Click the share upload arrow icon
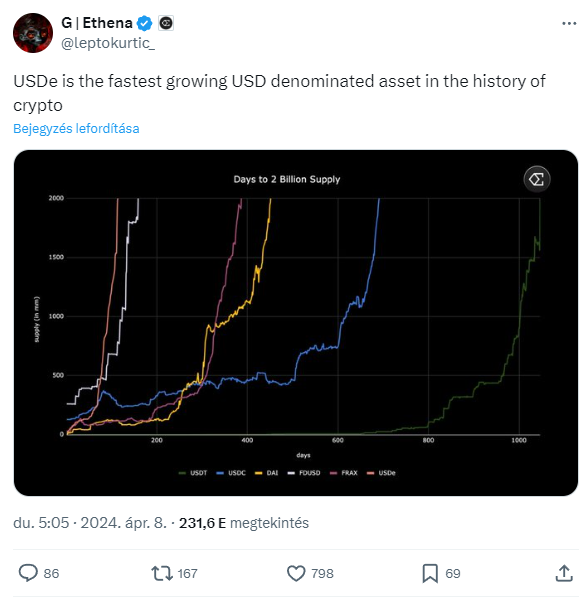The width and height of the screenshot is (587, 601). pyautogui.click(x=564, y=573)
